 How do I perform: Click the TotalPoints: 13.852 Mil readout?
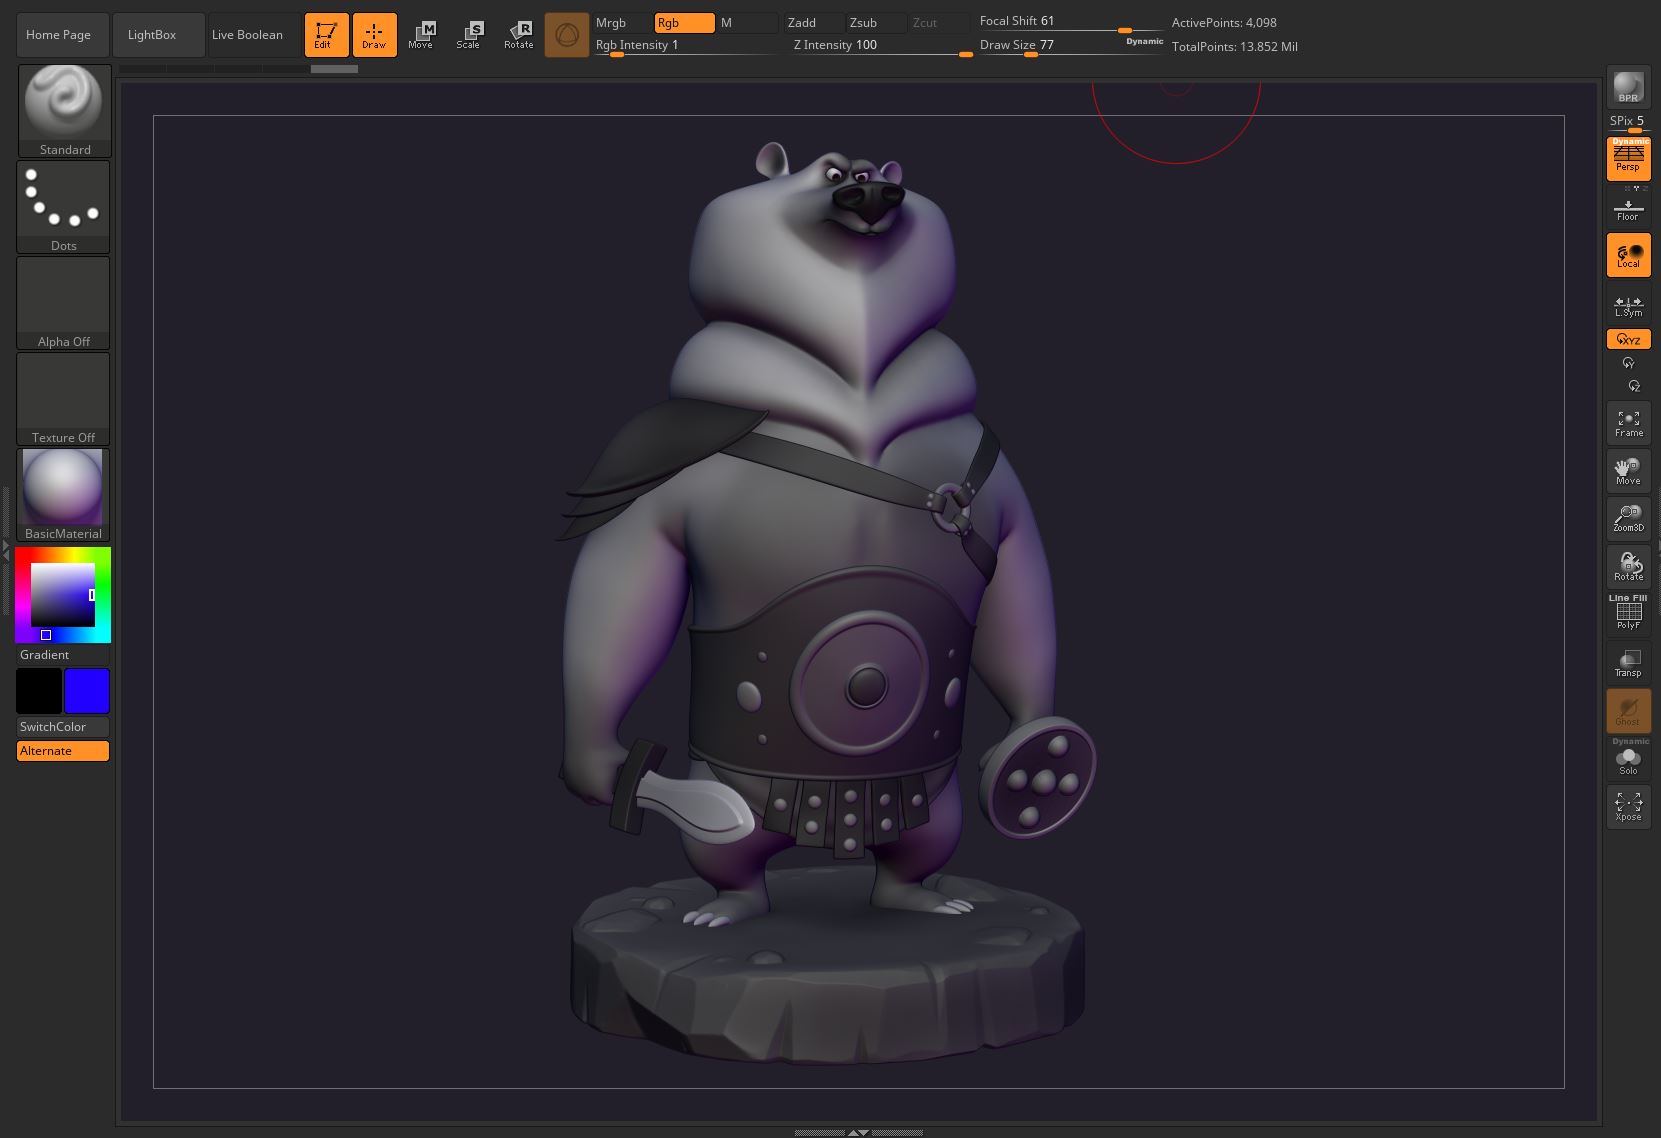[1235, 47]
